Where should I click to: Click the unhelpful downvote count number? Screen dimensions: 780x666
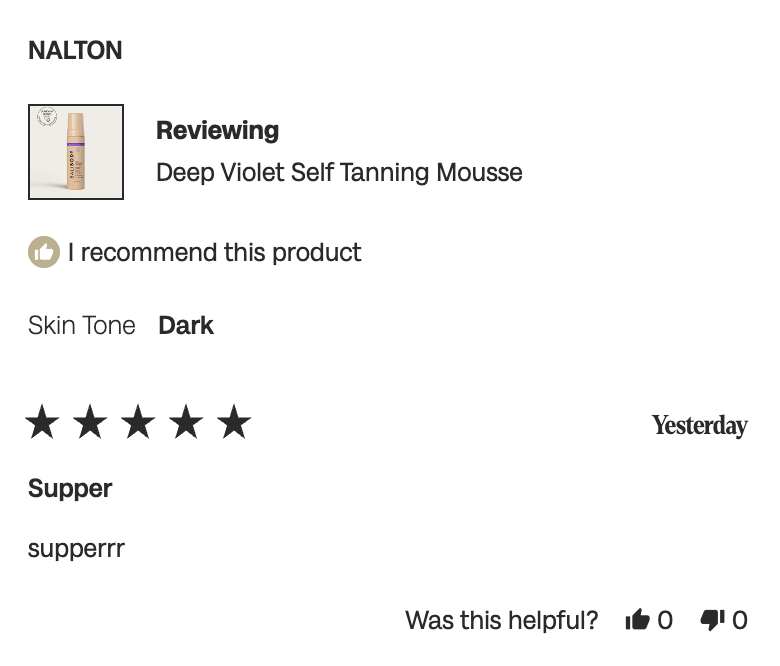pyautogui.click(x=740, y=621)
